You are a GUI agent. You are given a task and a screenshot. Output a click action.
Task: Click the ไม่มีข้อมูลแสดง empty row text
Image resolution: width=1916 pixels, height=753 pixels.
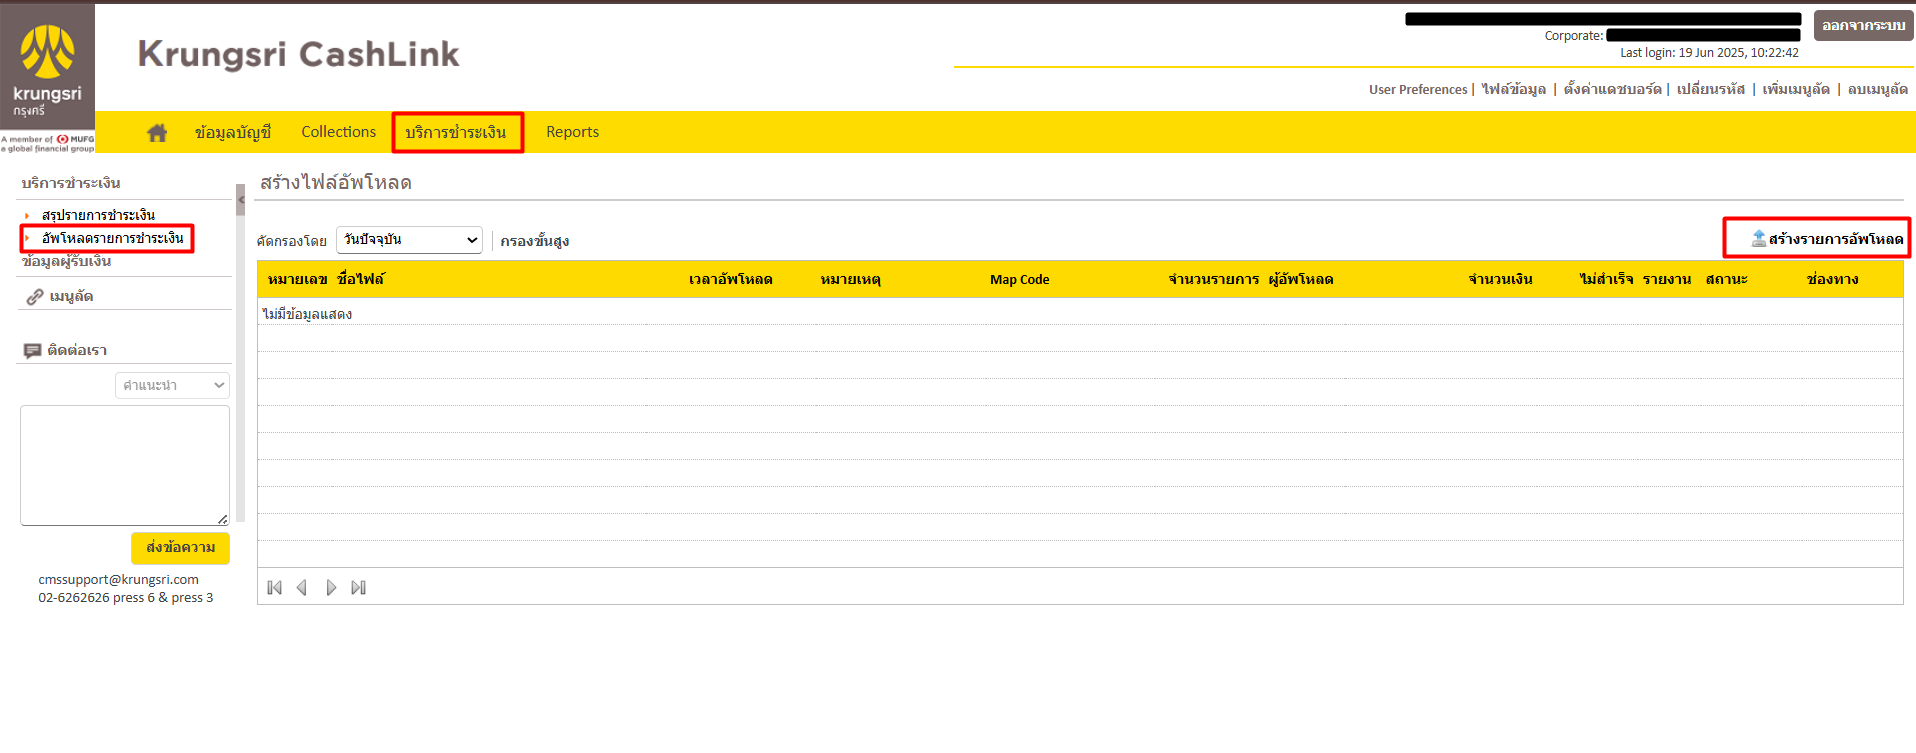tap(307, 314)
